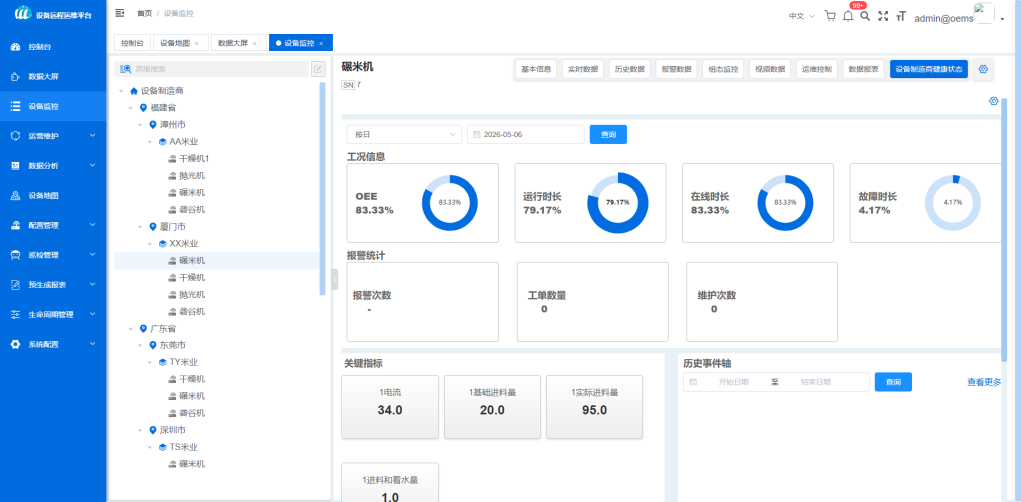Click 首页 in the breadcrumb
The height and width of the screenshot is (502, 1021).
pyautogui.click(x=145, y=13)
